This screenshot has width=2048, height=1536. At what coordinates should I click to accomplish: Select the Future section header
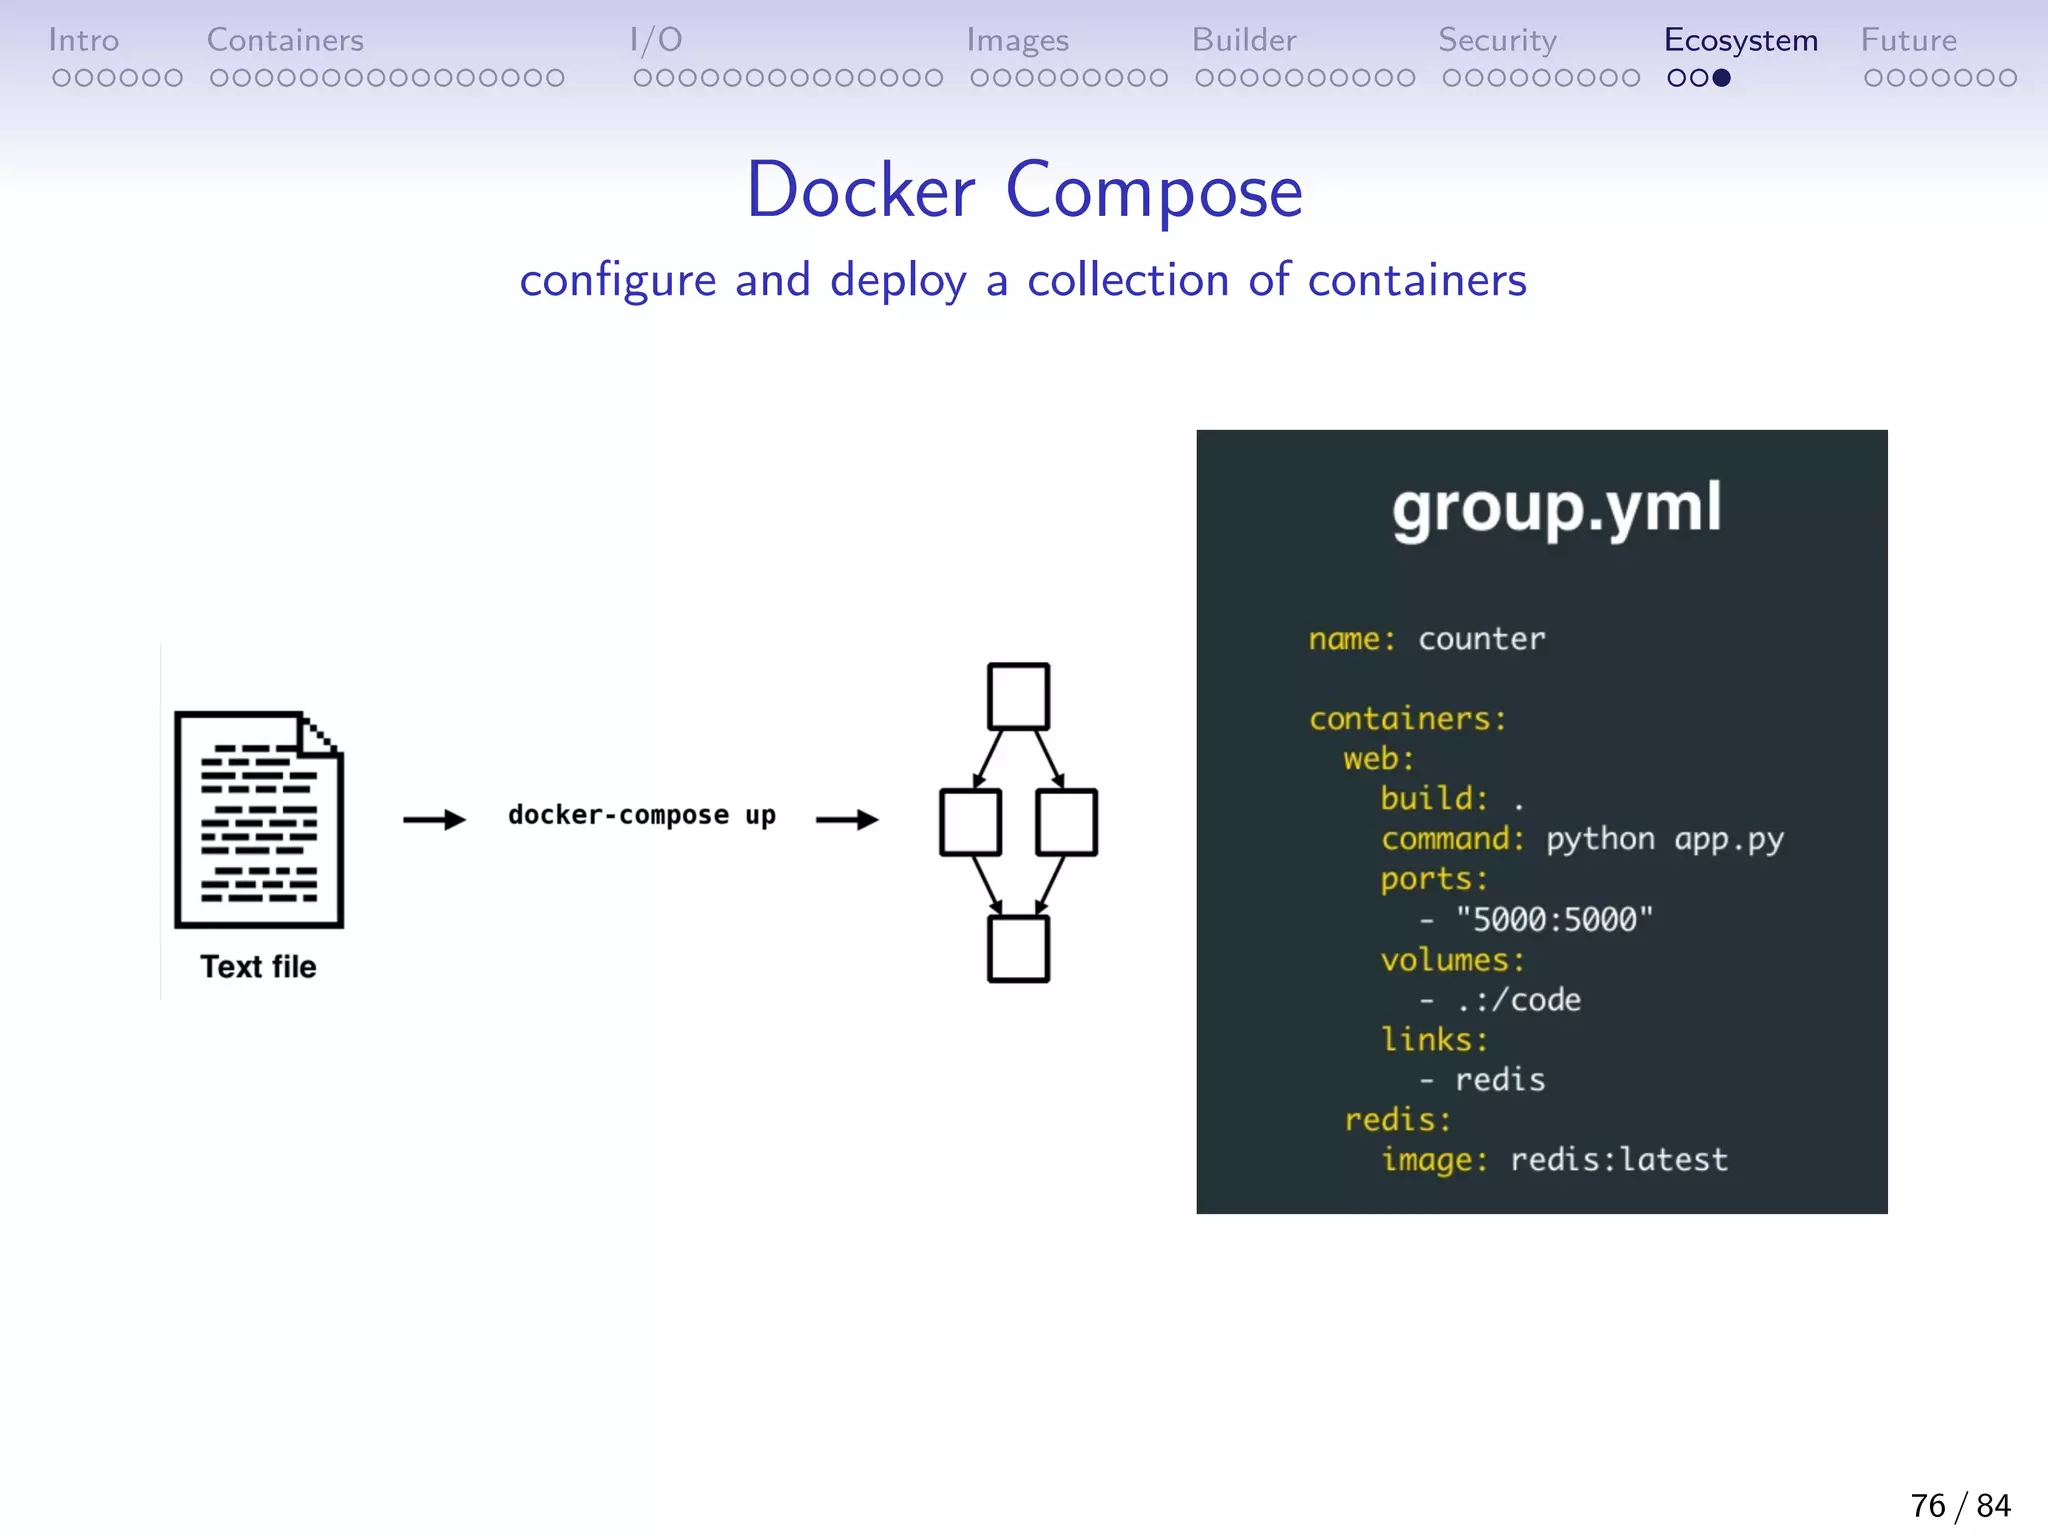point(1908,40)
